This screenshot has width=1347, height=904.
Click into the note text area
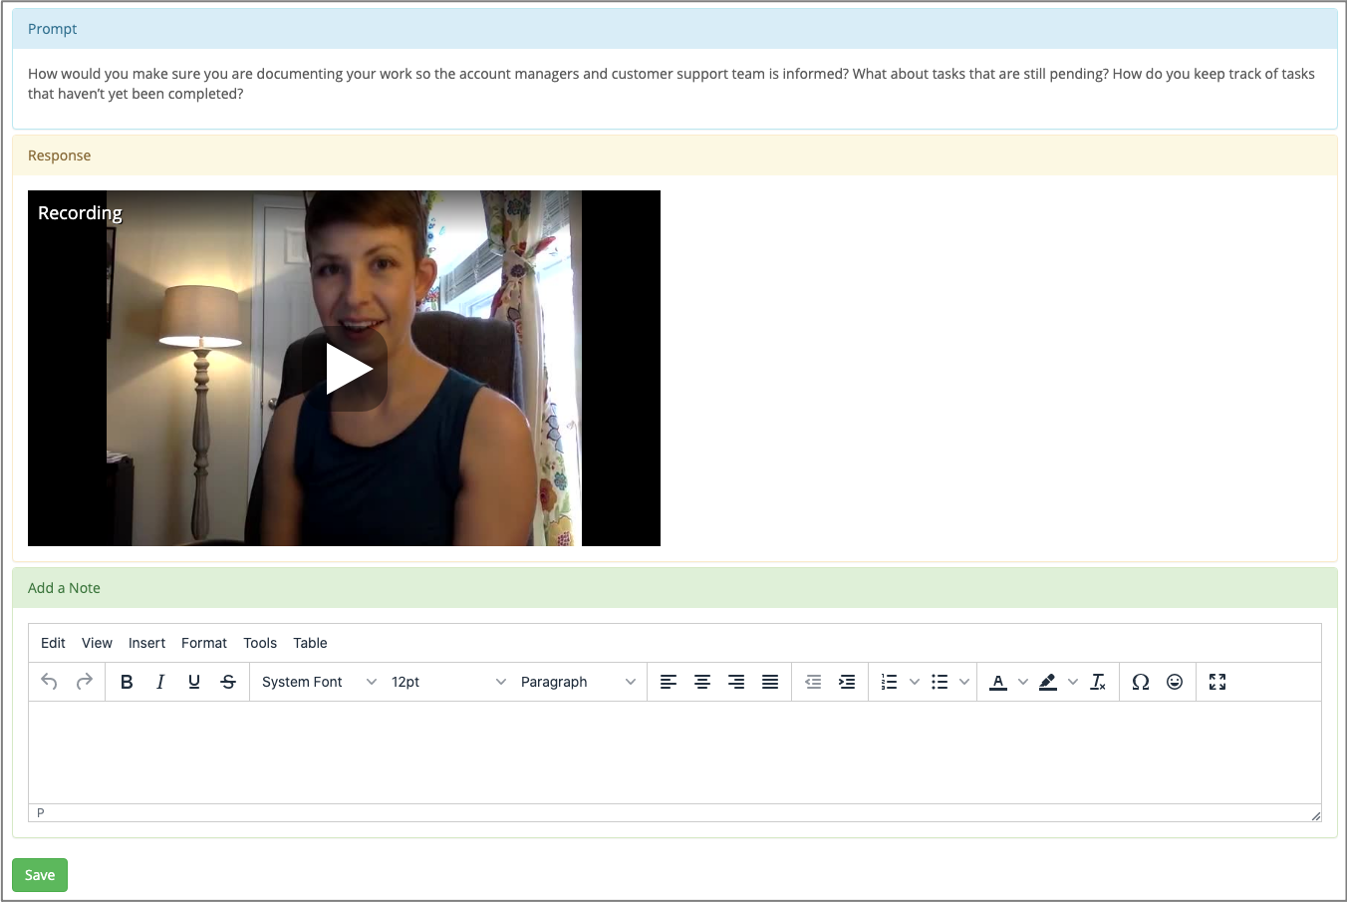pyautogui.click(x=675, y=753)
